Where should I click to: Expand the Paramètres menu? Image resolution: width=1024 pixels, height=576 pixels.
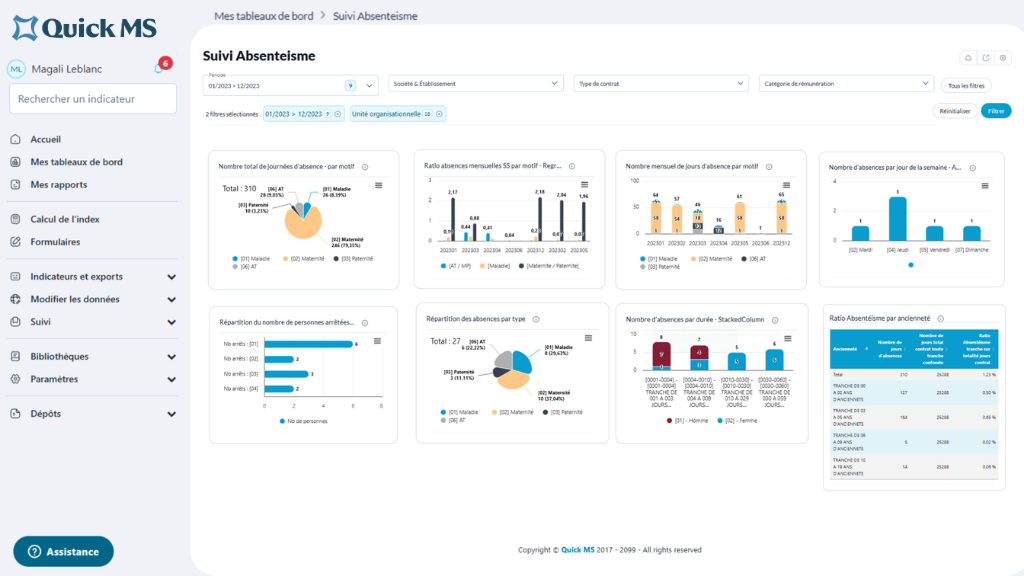pyautogui.click(x=93, y=379)
